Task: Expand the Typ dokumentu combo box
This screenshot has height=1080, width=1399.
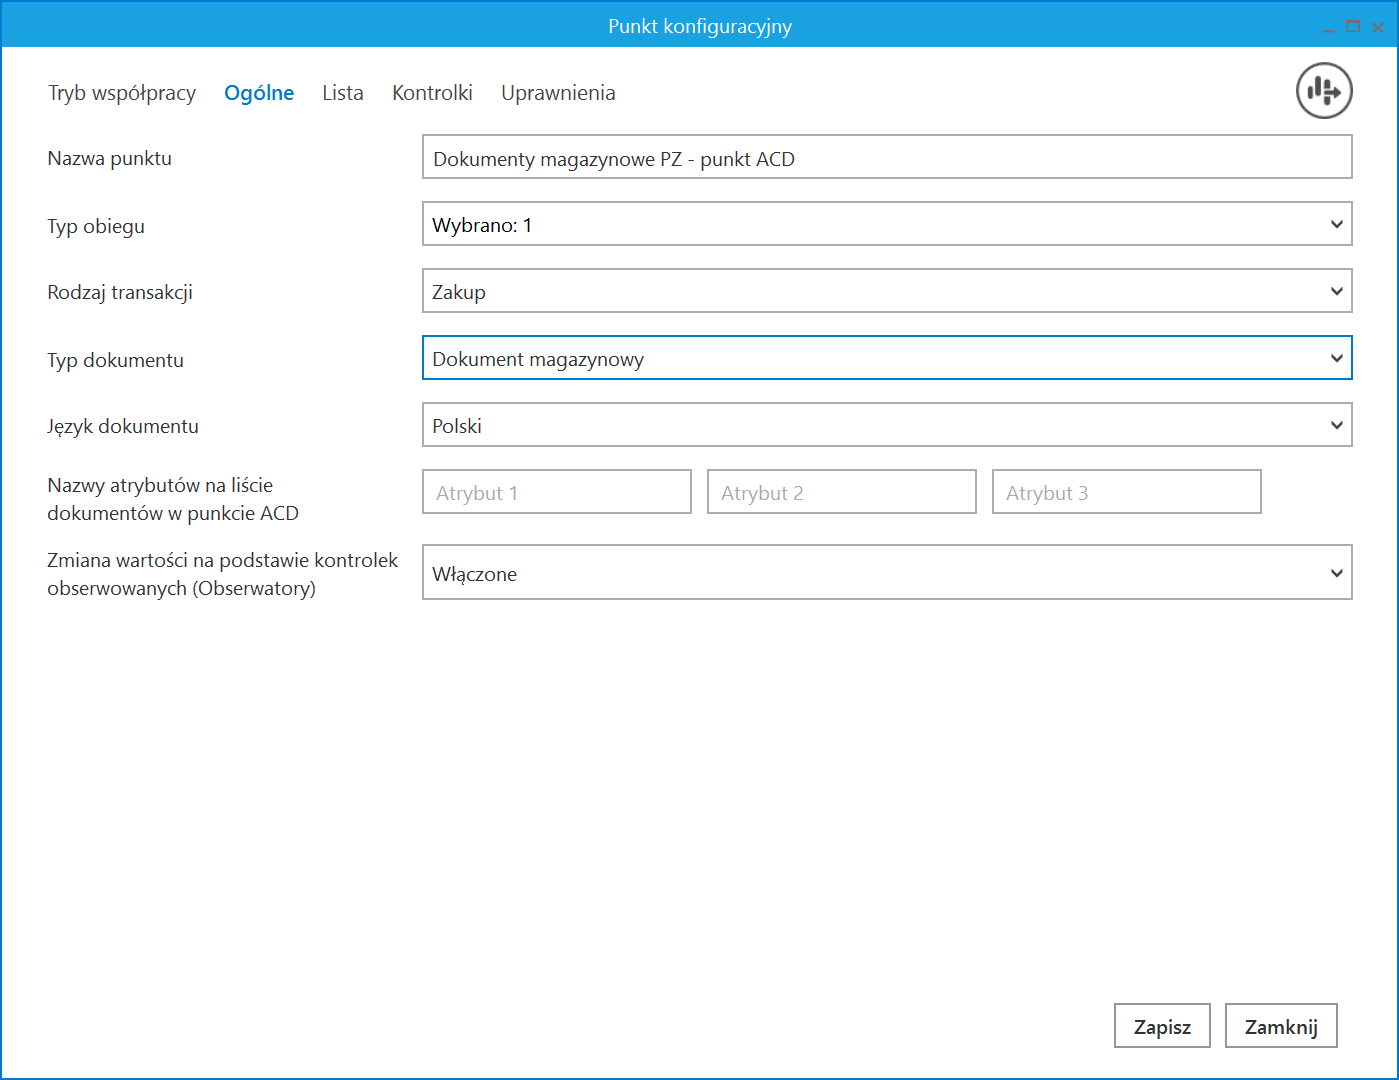Action: tap(886, 359)
